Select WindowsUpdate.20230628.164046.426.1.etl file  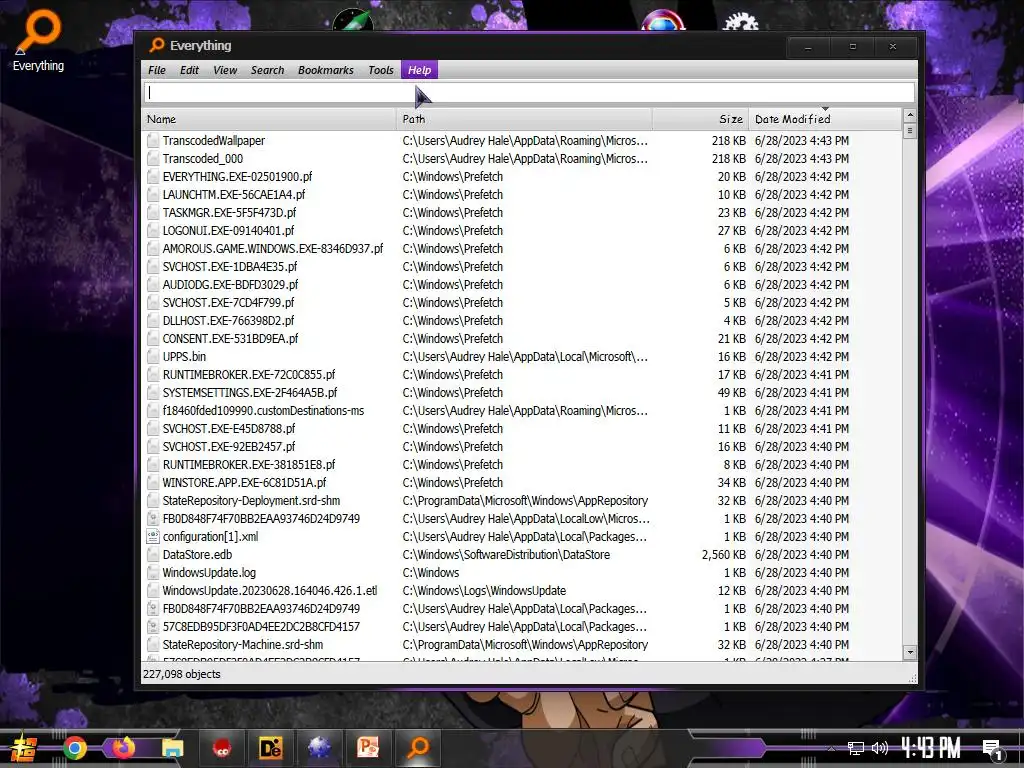[x=270, y=591]
